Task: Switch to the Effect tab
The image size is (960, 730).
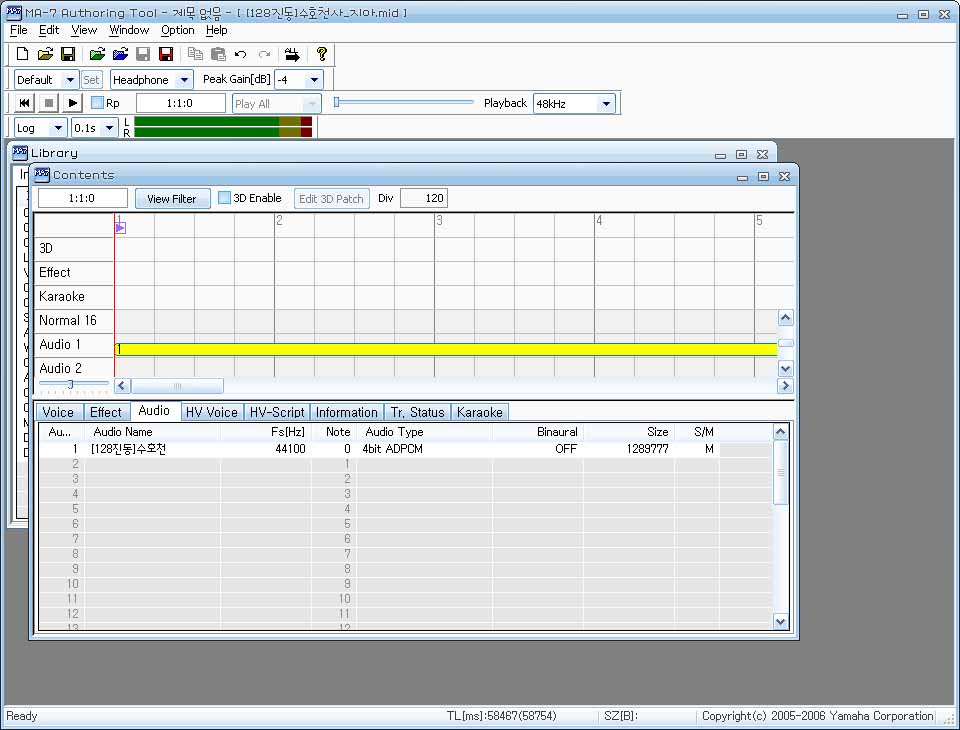Action: click(106, 412)
